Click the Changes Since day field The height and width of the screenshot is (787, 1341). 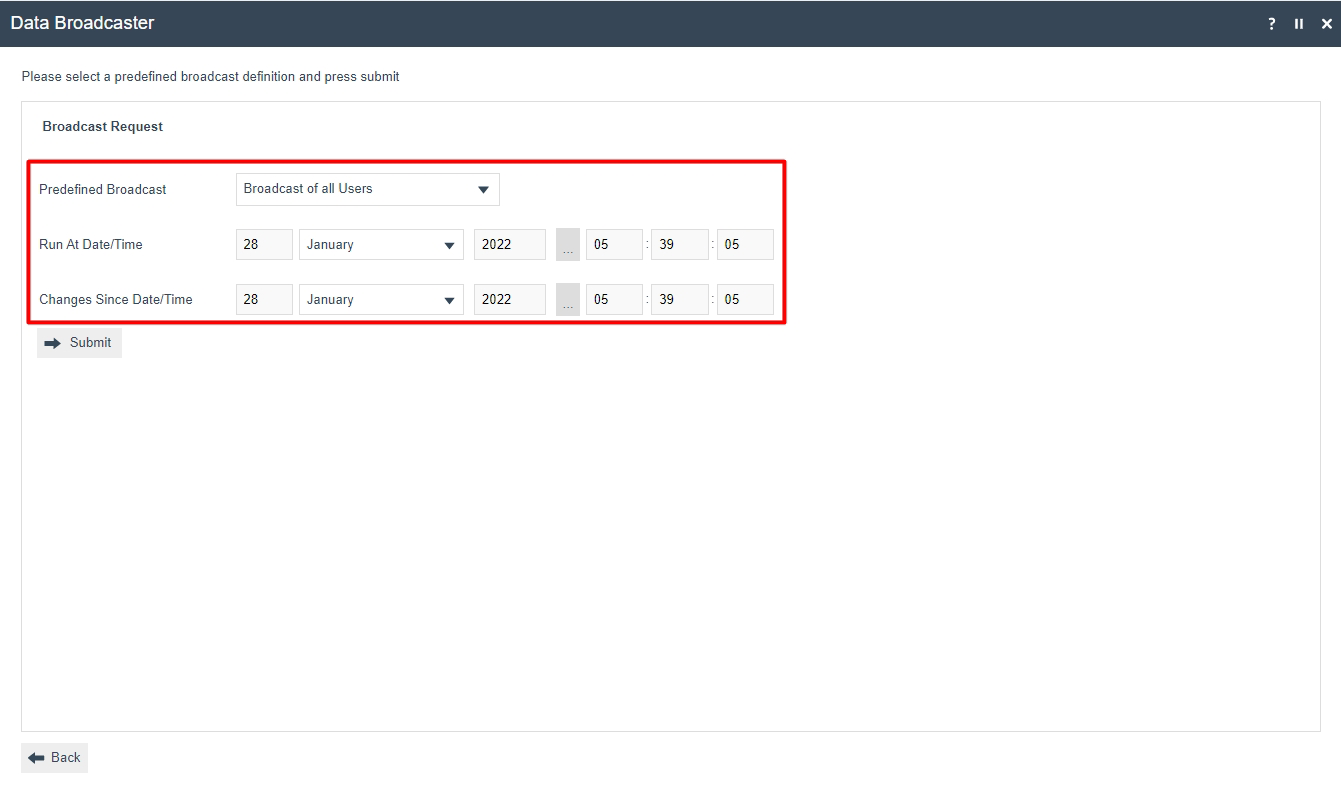pyautogui.click(x=264, y=300)
